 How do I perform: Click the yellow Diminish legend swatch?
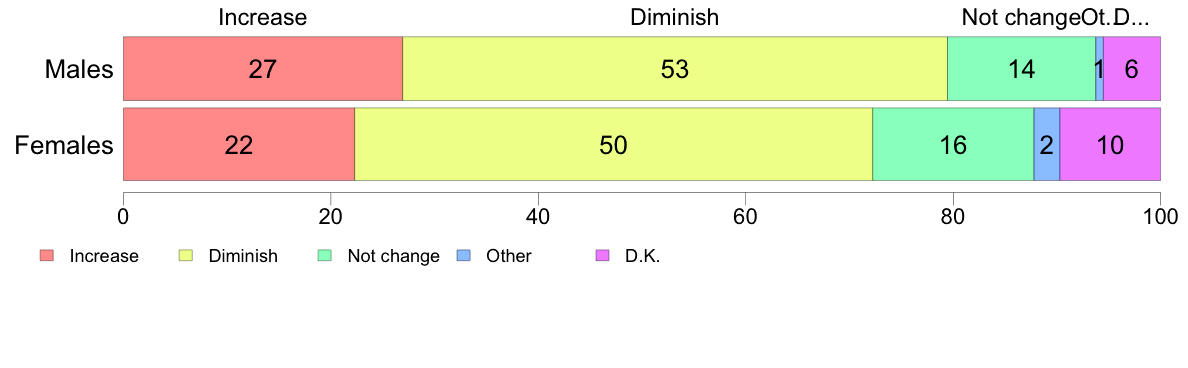pos(186,255)
